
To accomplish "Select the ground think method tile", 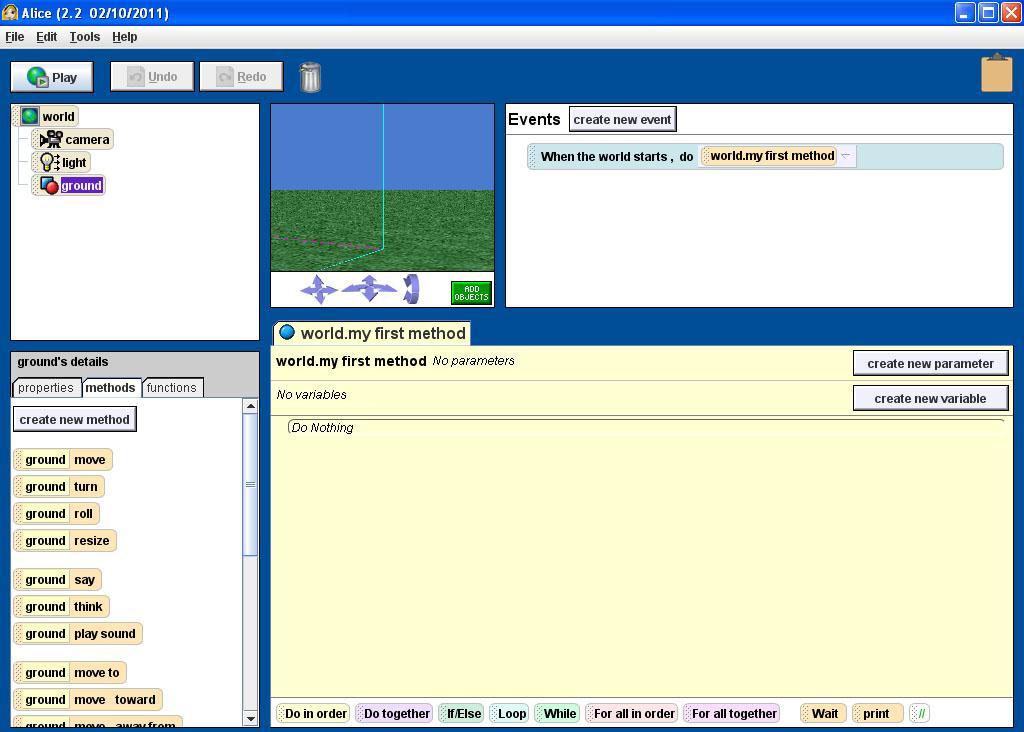I will [61, 607].
